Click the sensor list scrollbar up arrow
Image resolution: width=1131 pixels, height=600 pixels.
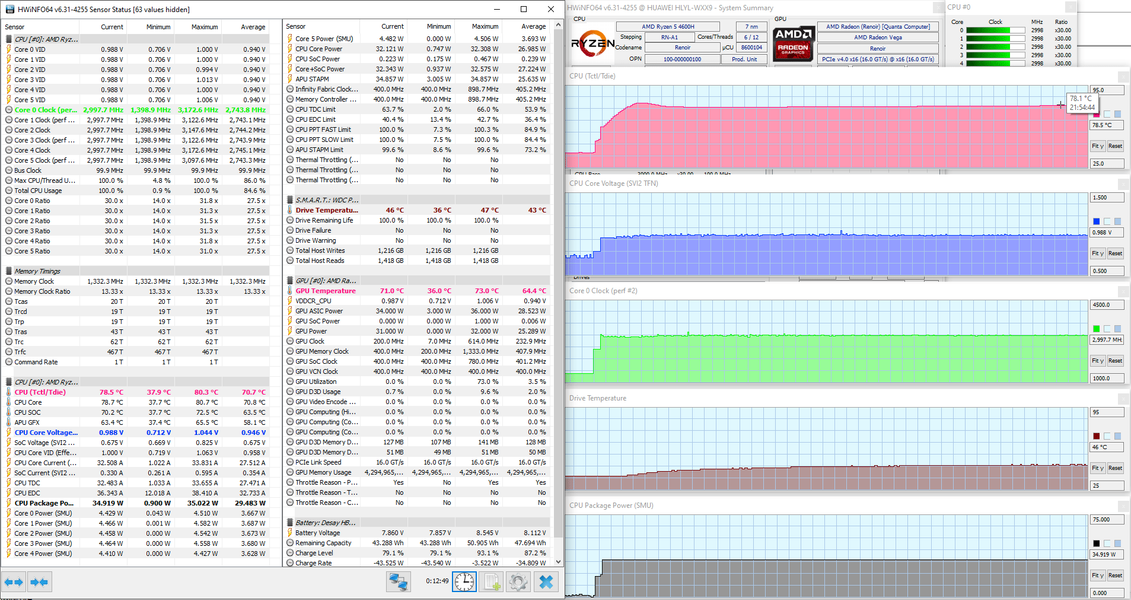pyautogui.click(x=558, y=26)
